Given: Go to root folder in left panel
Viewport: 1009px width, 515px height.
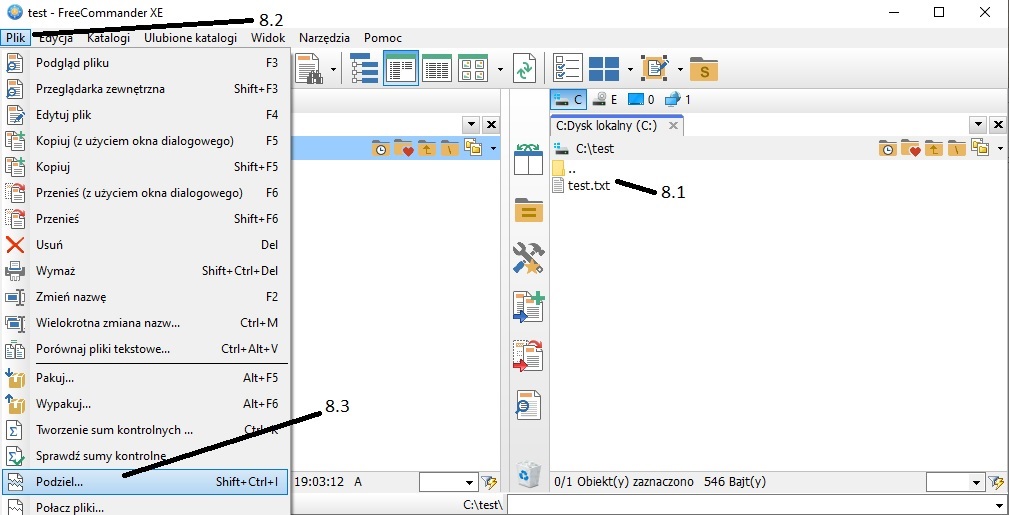Looking at the screenshot, I should tap(450, 148).
